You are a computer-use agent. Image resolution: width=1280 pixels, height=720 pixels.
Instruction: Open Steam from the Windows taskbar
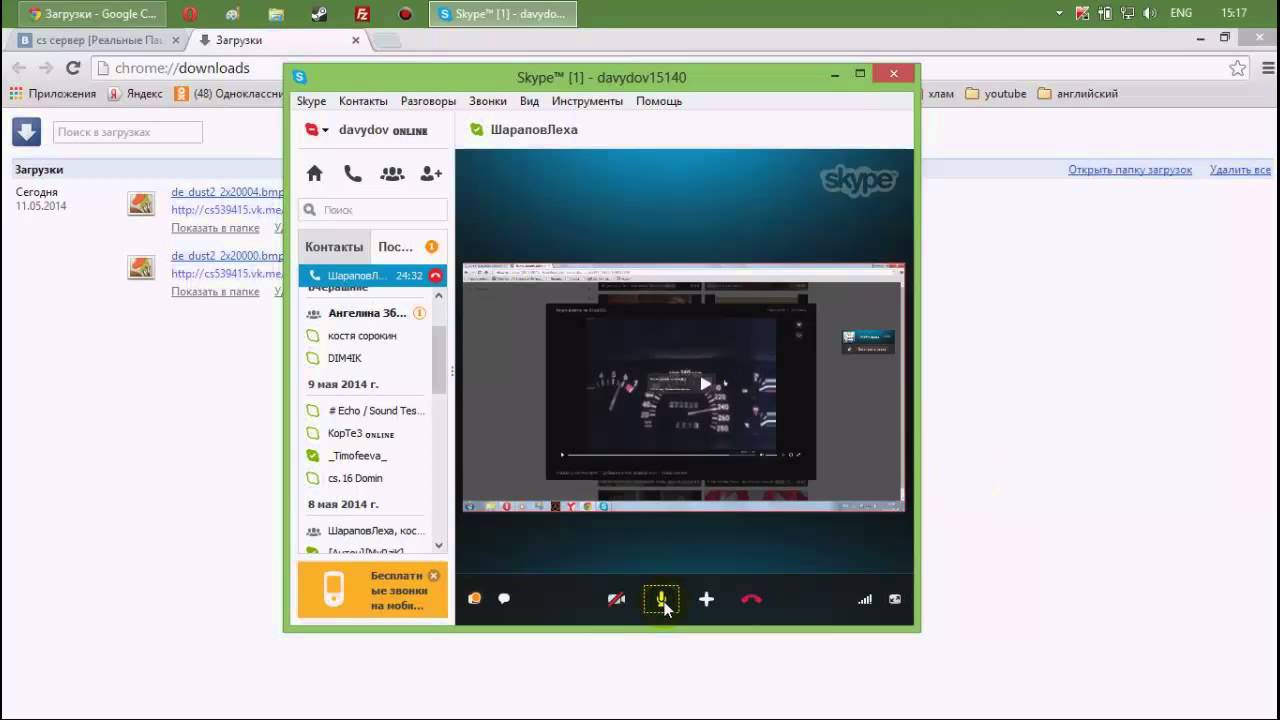point(319,14)
